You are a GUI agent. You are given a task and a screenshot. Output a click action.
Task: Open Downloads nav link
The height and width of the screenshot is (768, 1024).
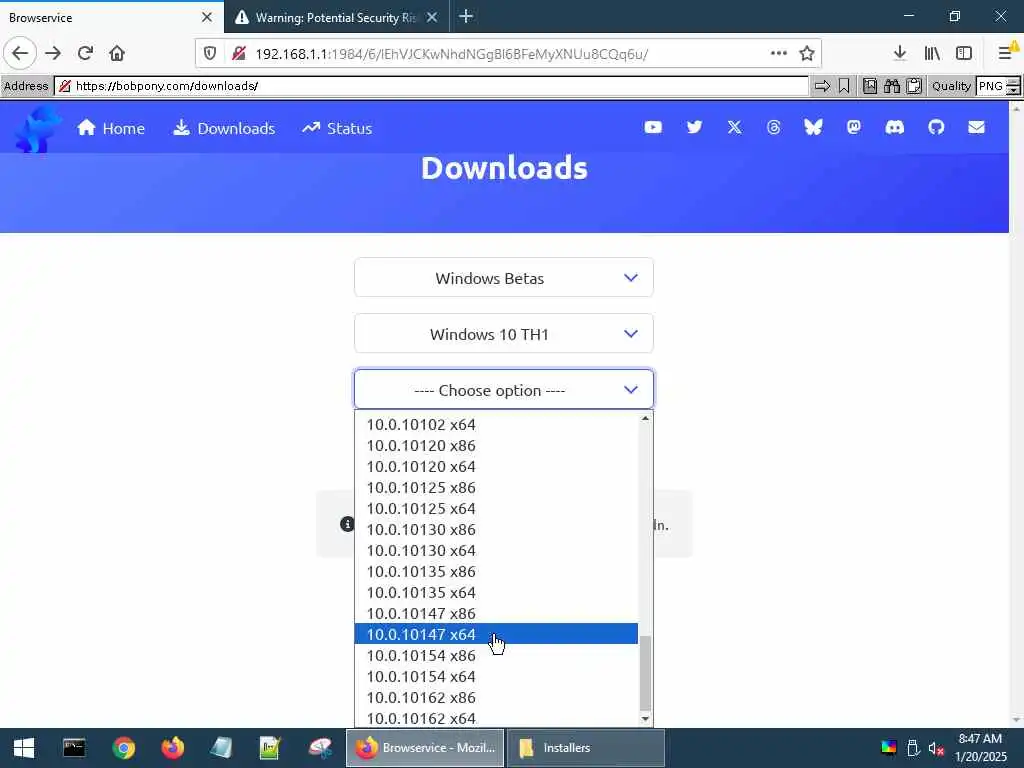[224, 128]
